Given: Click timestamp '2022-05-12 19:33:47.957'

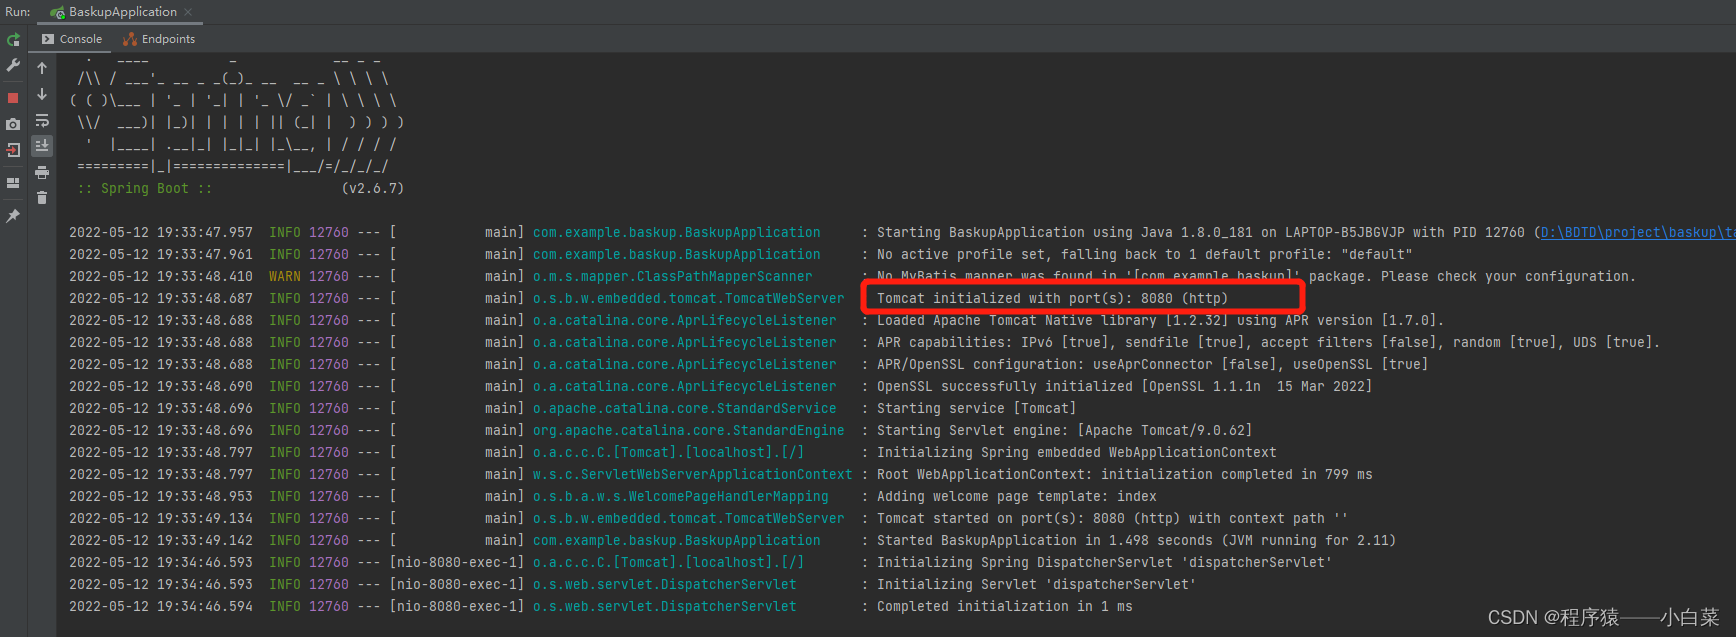Looking at the screenshot, I should tap(160, 232).
